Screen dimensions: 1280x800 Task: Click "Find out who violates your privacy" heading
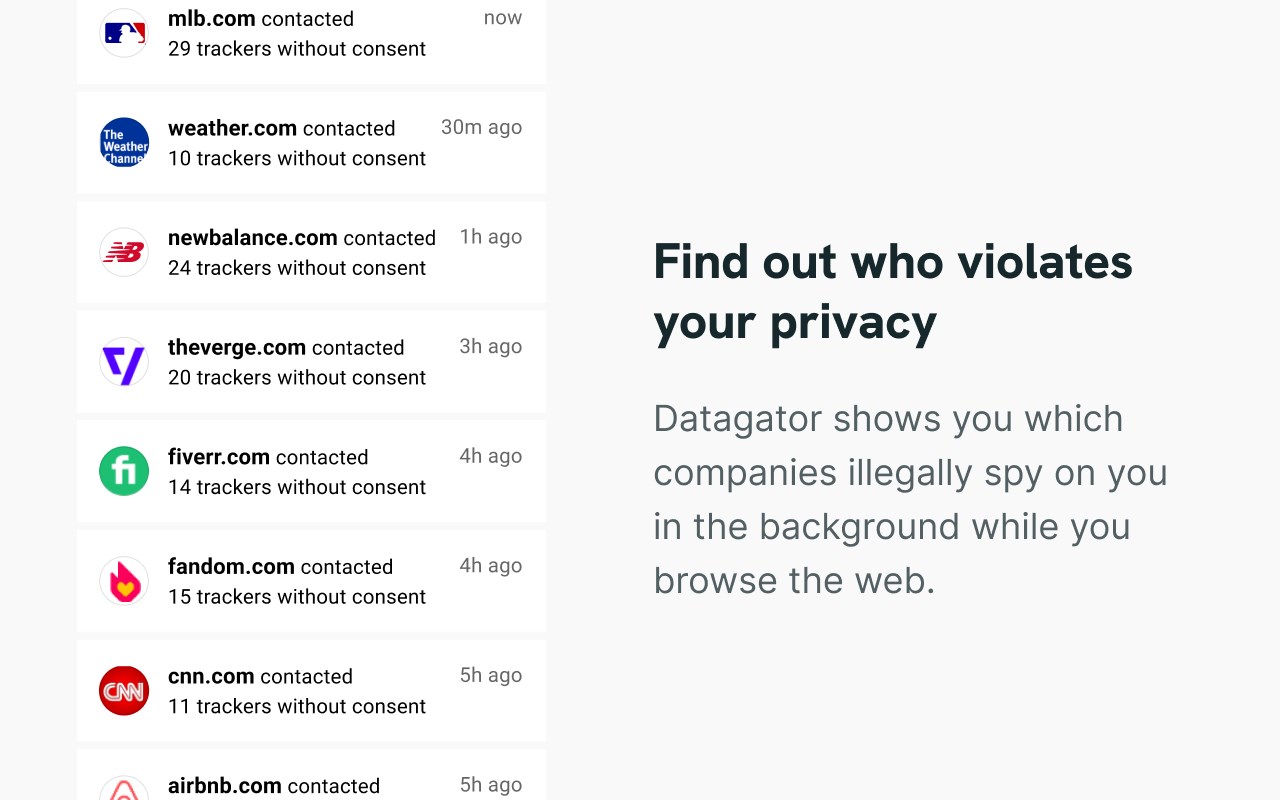pos(892,292)
